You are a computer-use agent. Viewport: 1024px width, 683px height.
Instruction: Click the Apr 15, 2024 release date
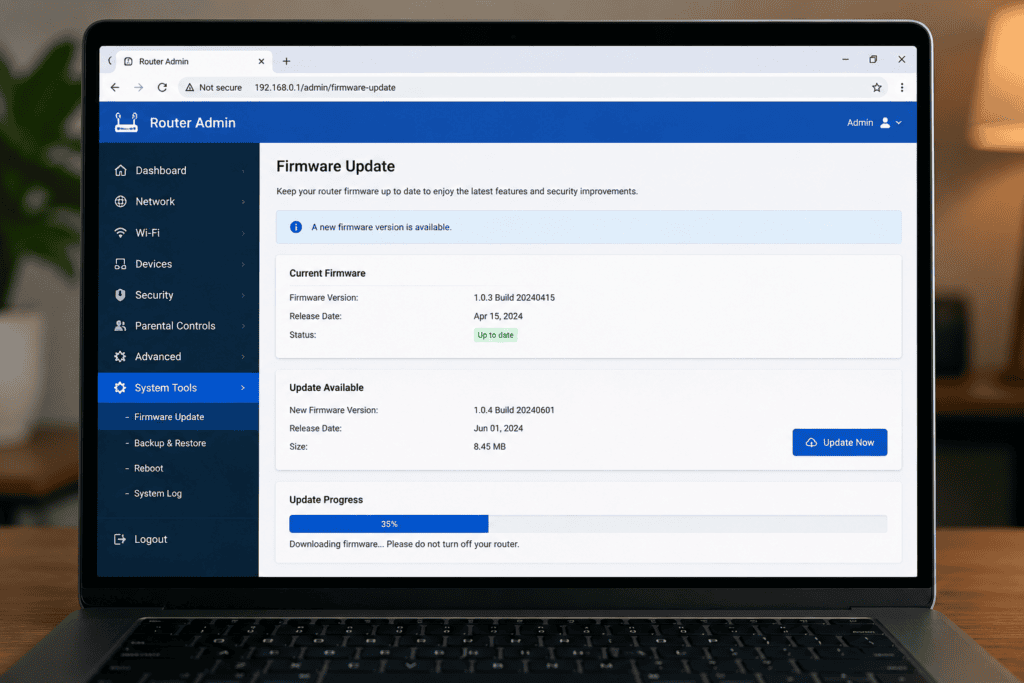498,316
